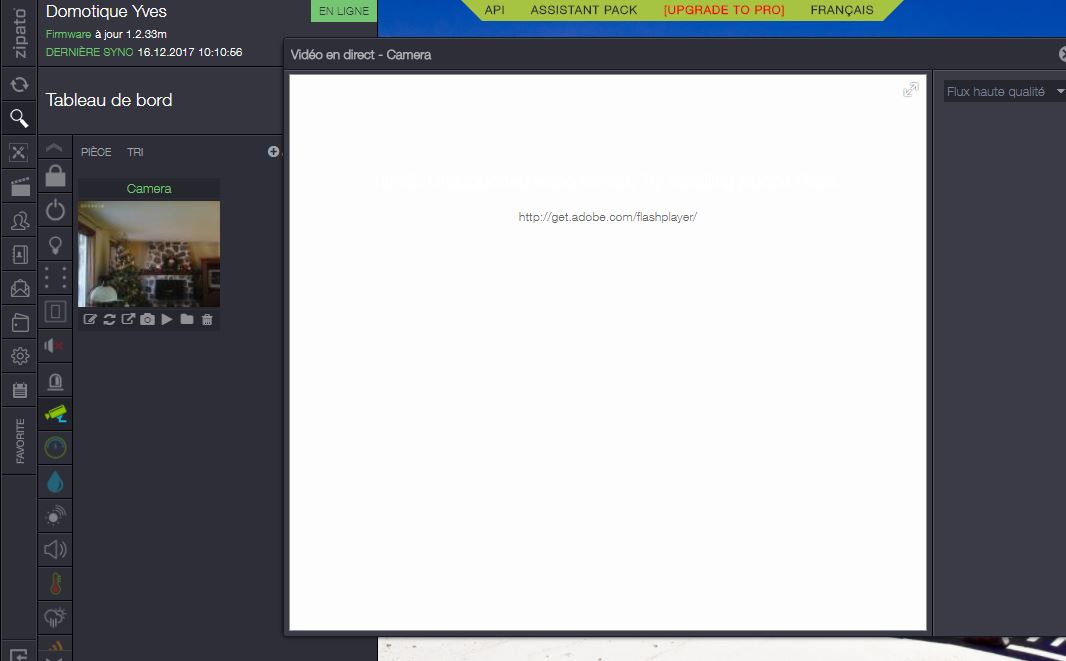1066x661 pixels.
Task: Open the lock devices category
Action: click(55, 176)
